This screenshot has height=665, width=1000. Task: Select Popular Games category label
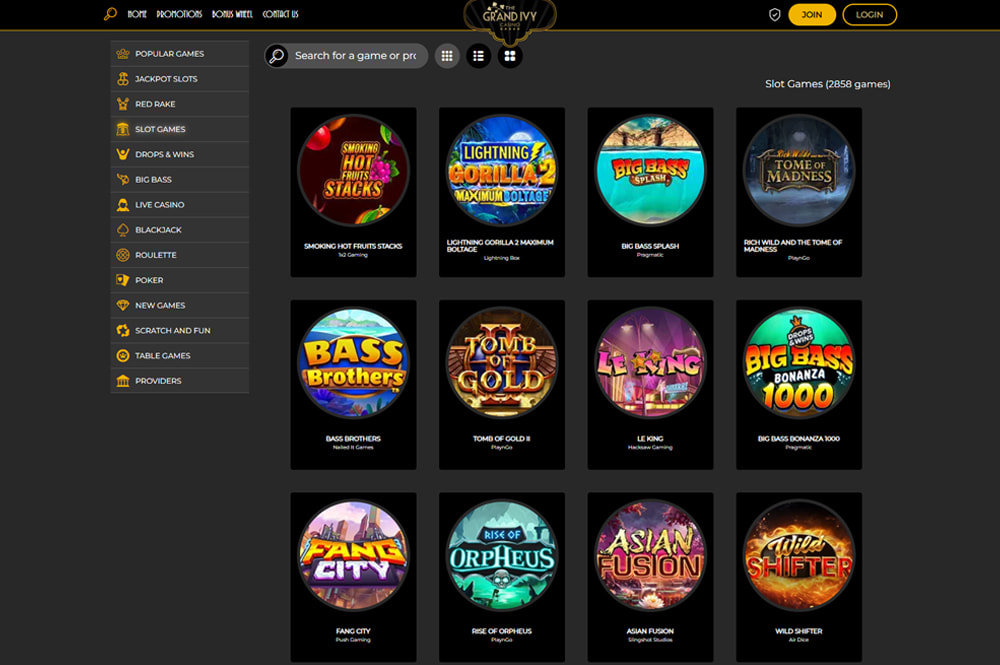click(170, 54)
